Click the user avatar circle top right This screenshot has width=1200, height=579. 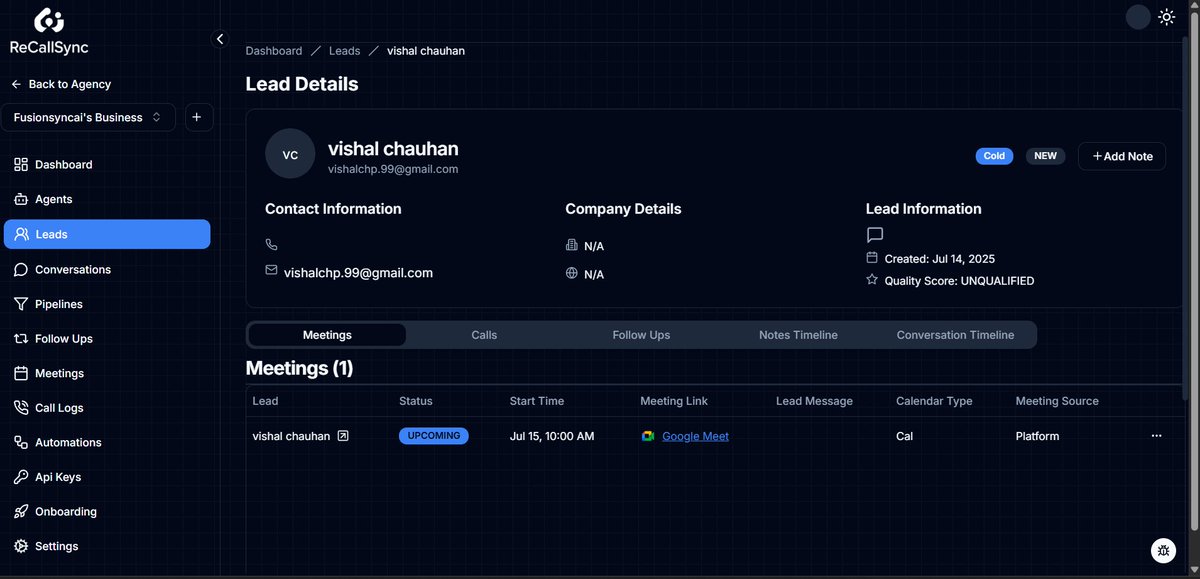pos(1136,17)
